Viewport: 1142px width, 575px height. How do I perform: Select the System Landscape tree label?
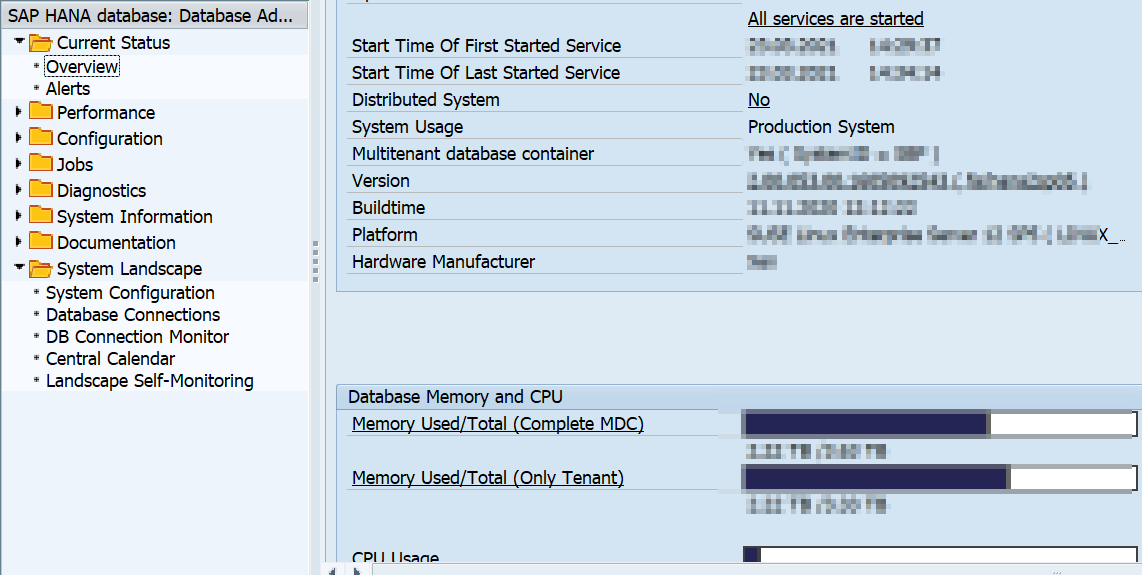(129, 269)
